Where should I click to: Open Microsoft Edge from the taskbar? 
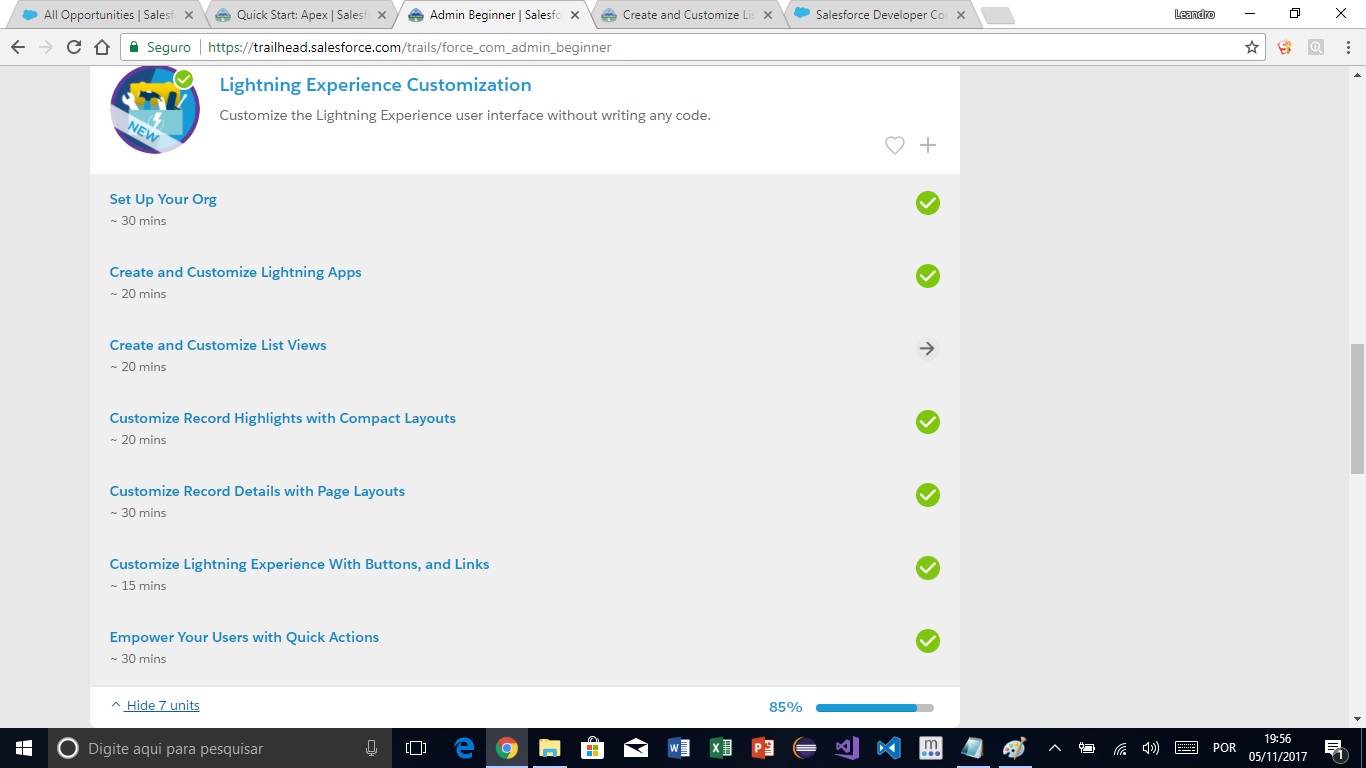(x=464, y=748)
